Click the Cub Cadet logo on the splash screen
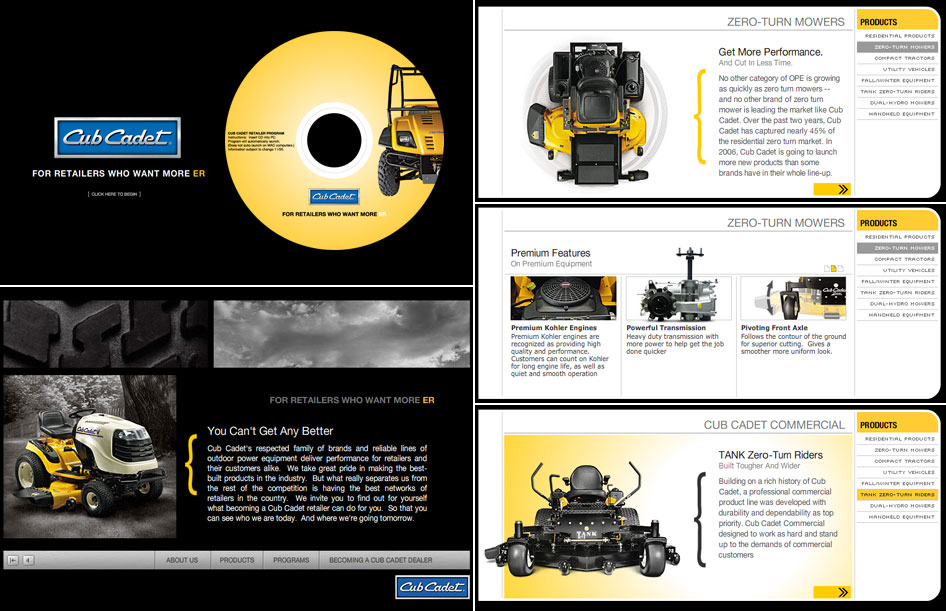Viewport: 946px width, 611px height. pos(117,139)
